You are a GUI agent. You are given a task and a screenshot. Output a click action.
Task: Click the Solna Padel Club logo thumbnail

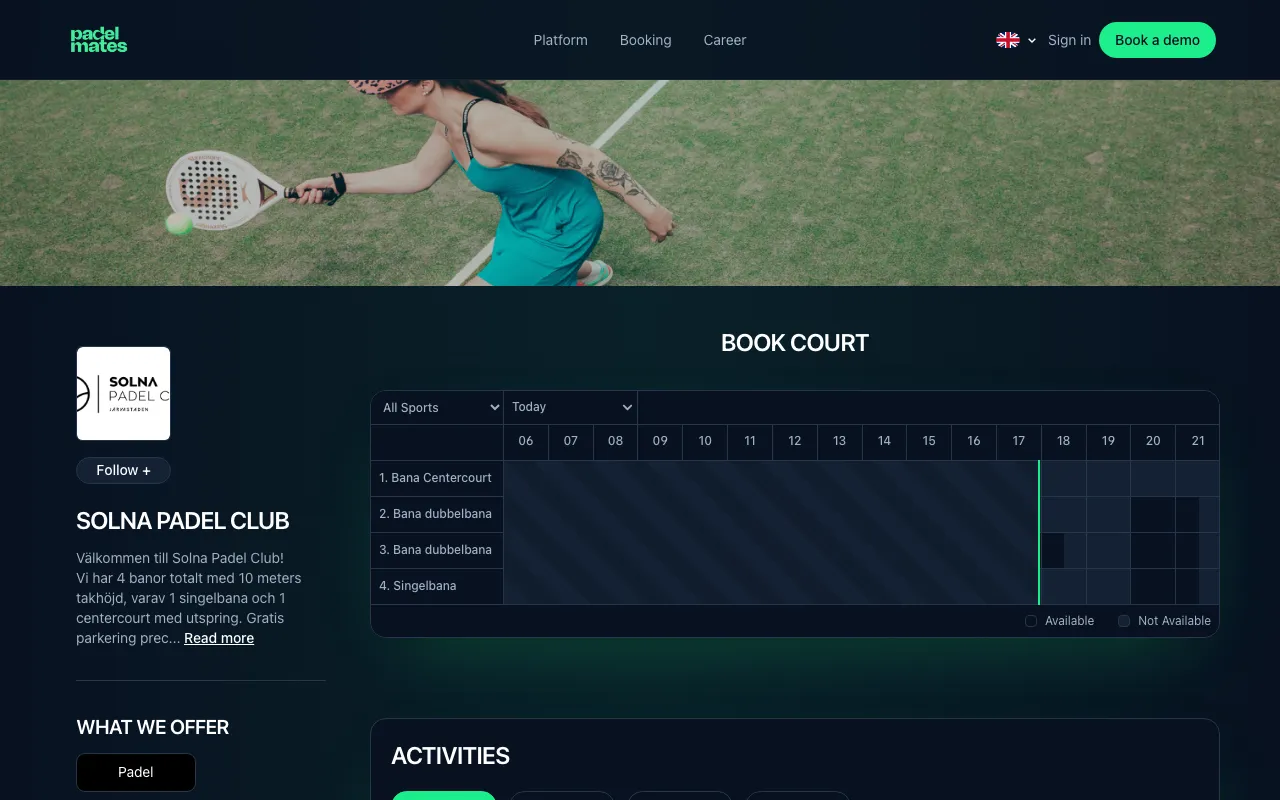click(x=124, y=394)
